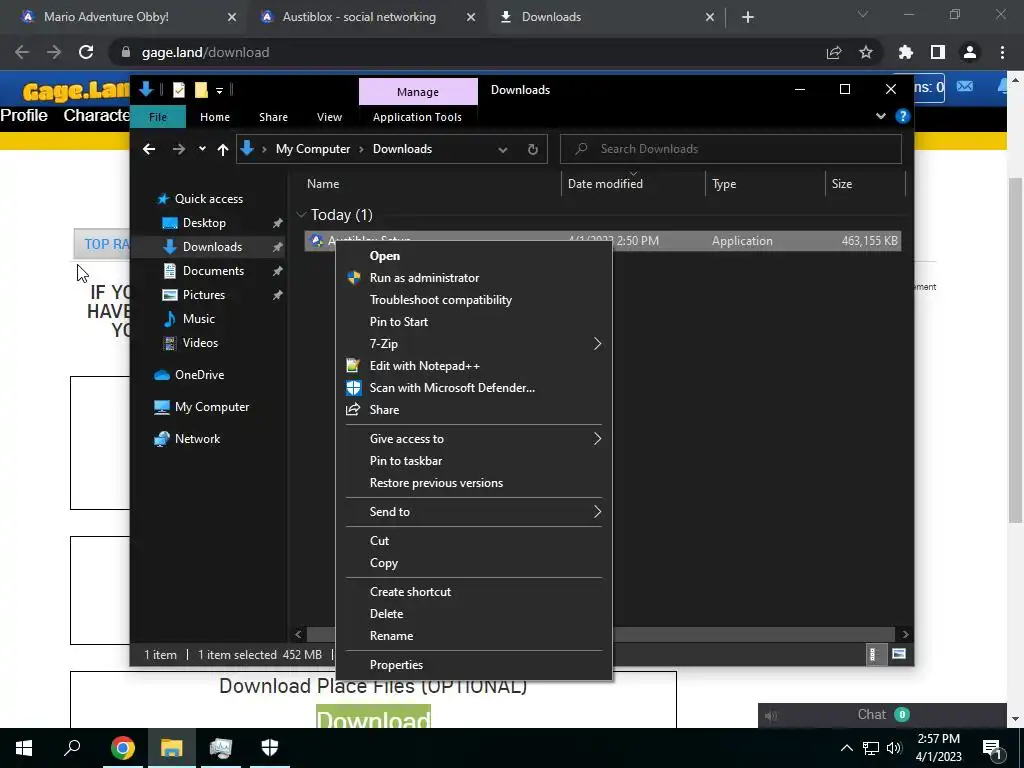Click Pin to taskbar
Viewport: 1024px width, 768px height.
click(x=473, y=461)
